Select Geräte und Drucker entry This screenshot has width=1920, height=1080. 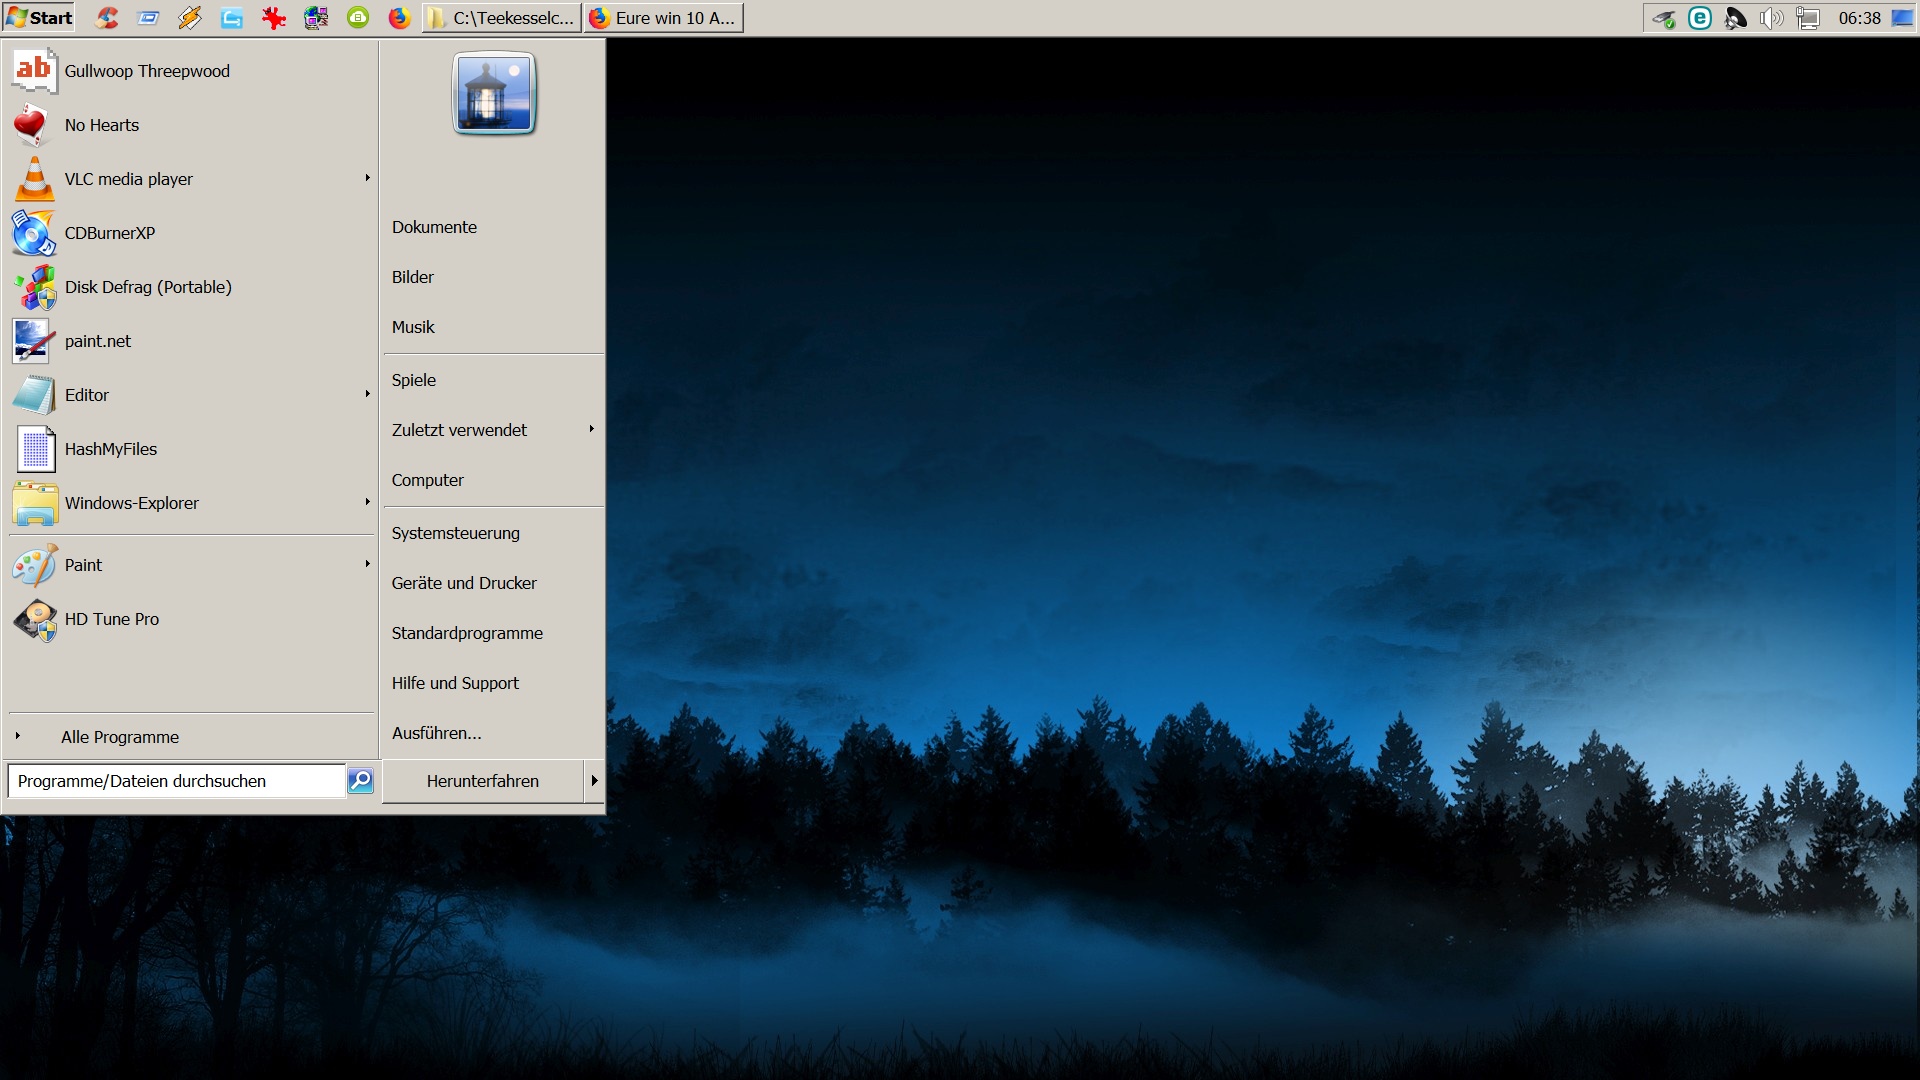(x=464, y=583)
